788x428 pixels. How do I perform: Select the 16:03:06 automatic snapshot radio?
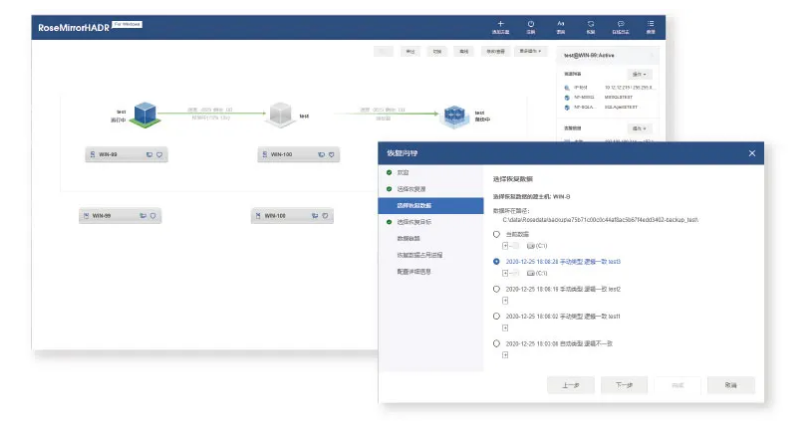[496, 343]
